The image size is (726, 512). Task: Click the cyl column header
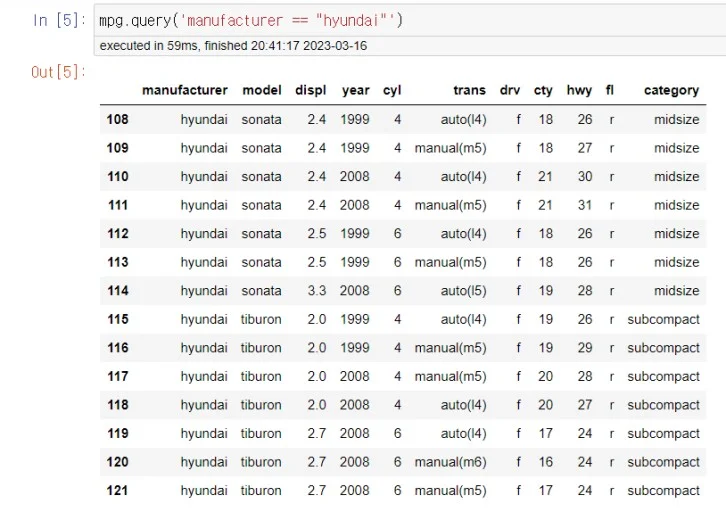(x=392, y=90)
